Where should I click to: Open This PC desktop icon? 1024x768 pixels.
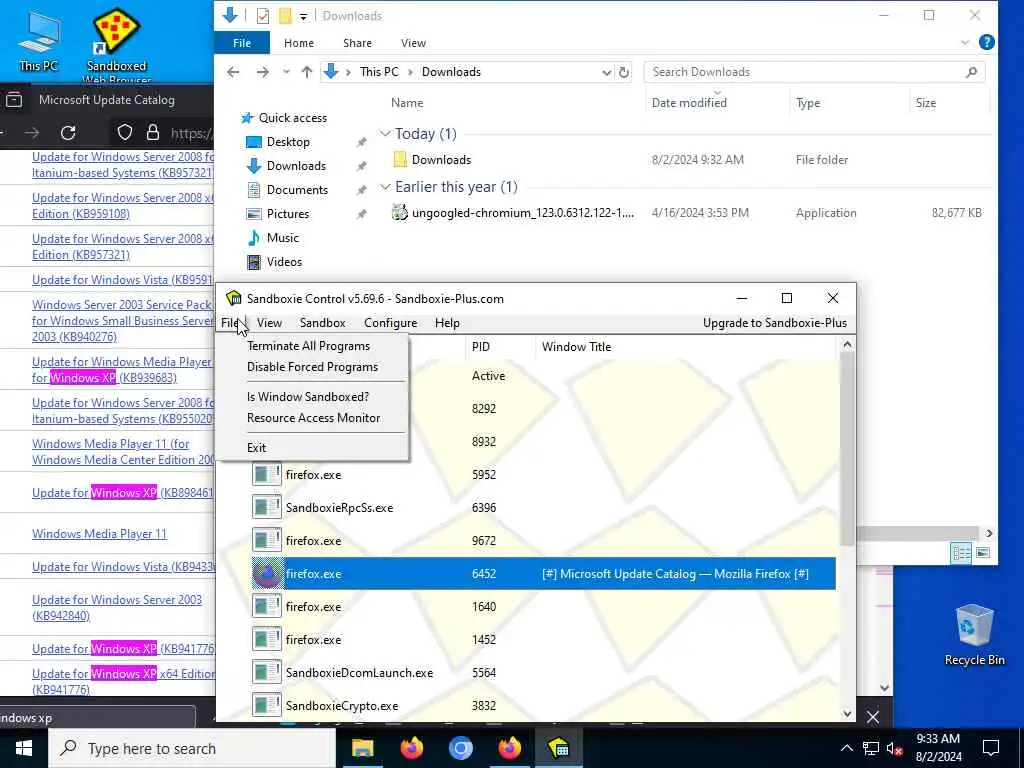click(38, 42)
